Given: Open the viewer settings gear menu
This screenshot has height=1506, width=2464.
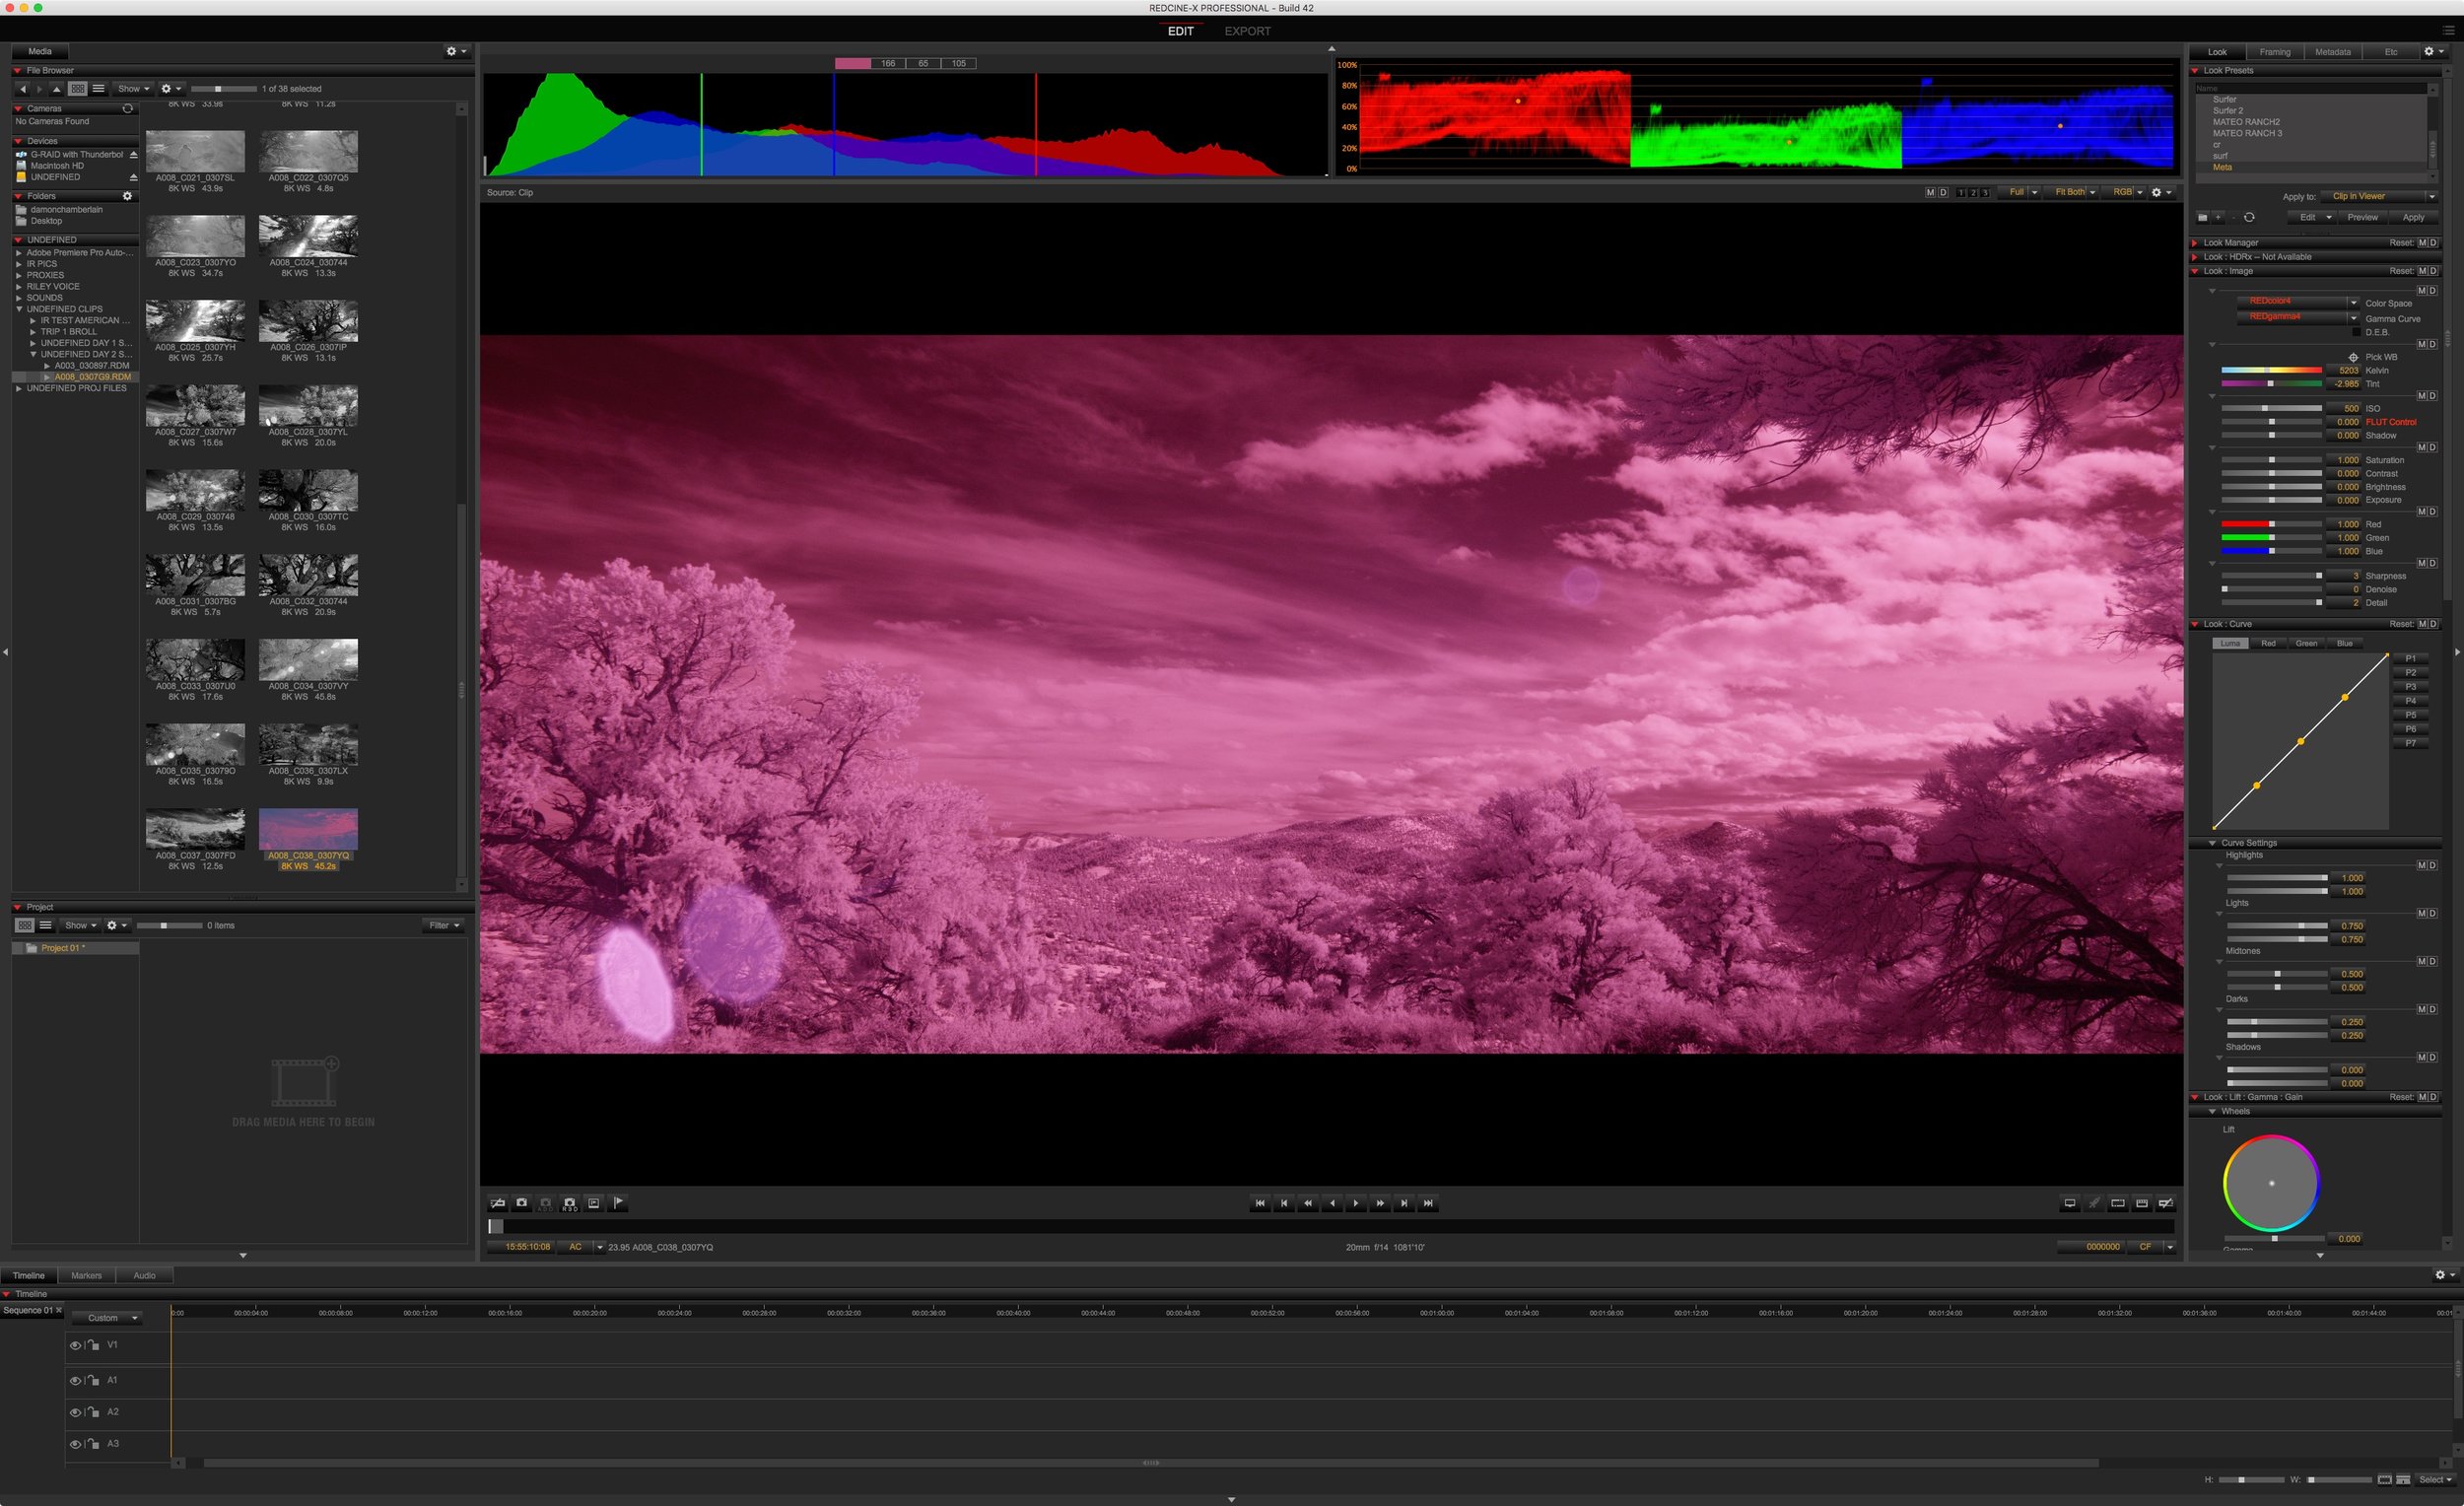Looking at the screenshot, I should 2161,192.
